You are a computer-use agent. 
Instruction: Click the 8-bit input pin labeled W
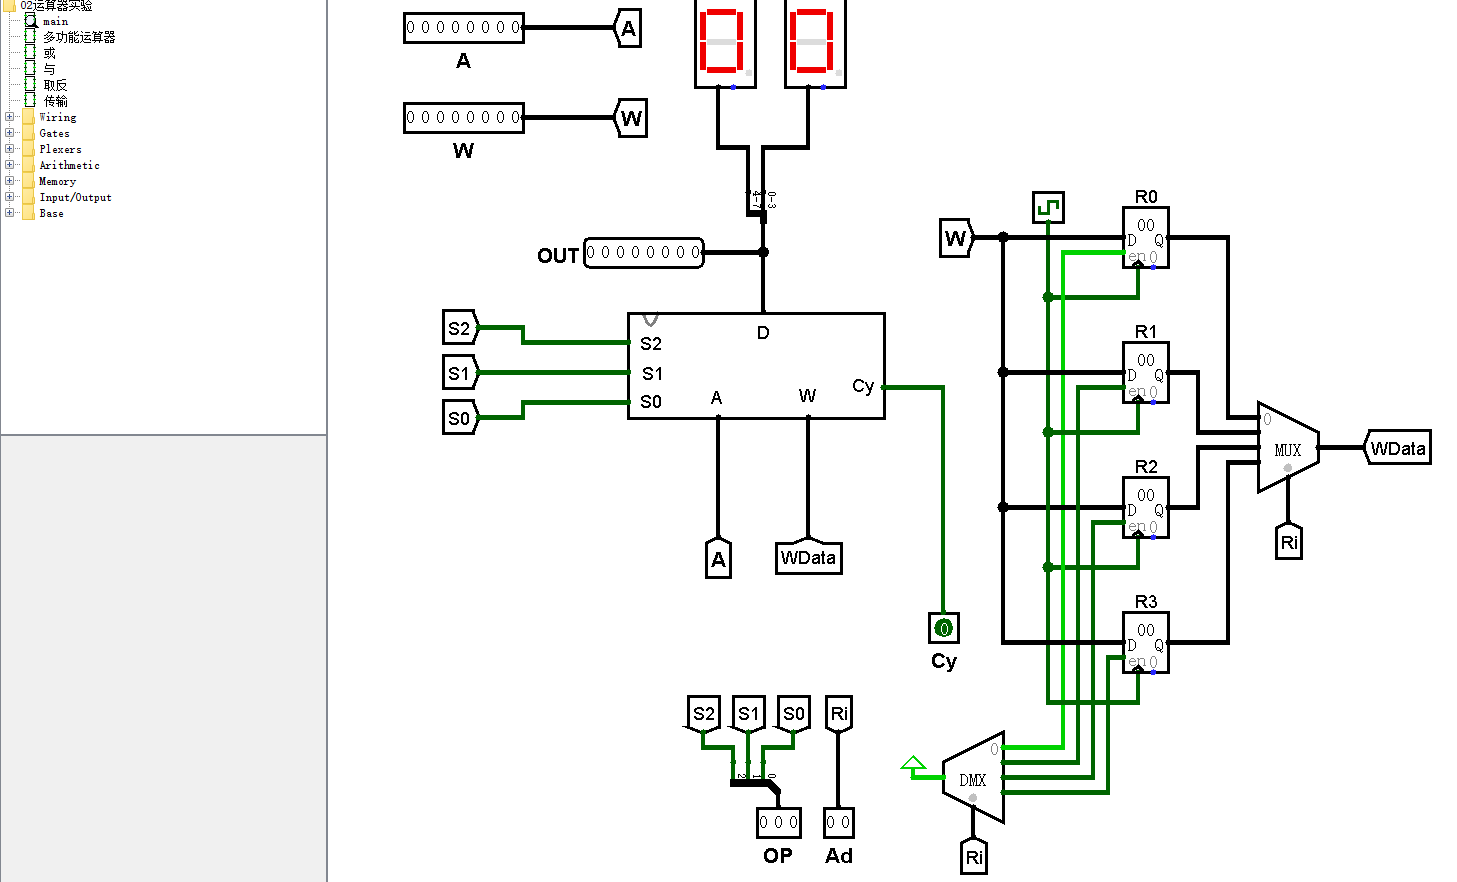(464, 118)
